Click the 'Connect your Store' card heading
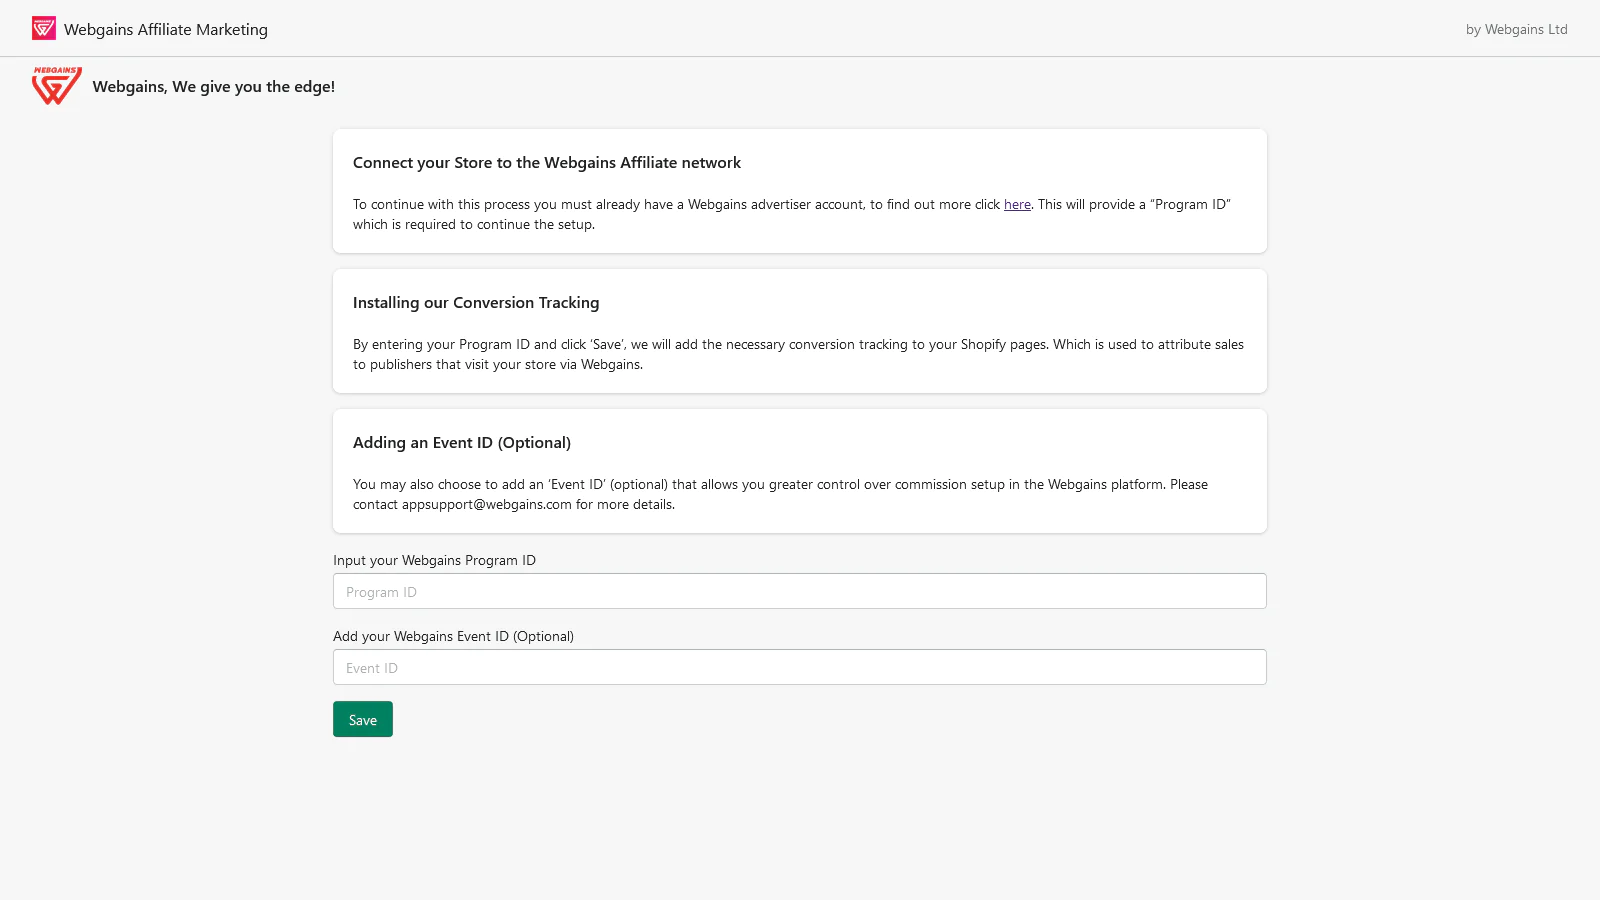This screenshot has width=1600, height=900. pyautogui.click(x=546, y=163)
